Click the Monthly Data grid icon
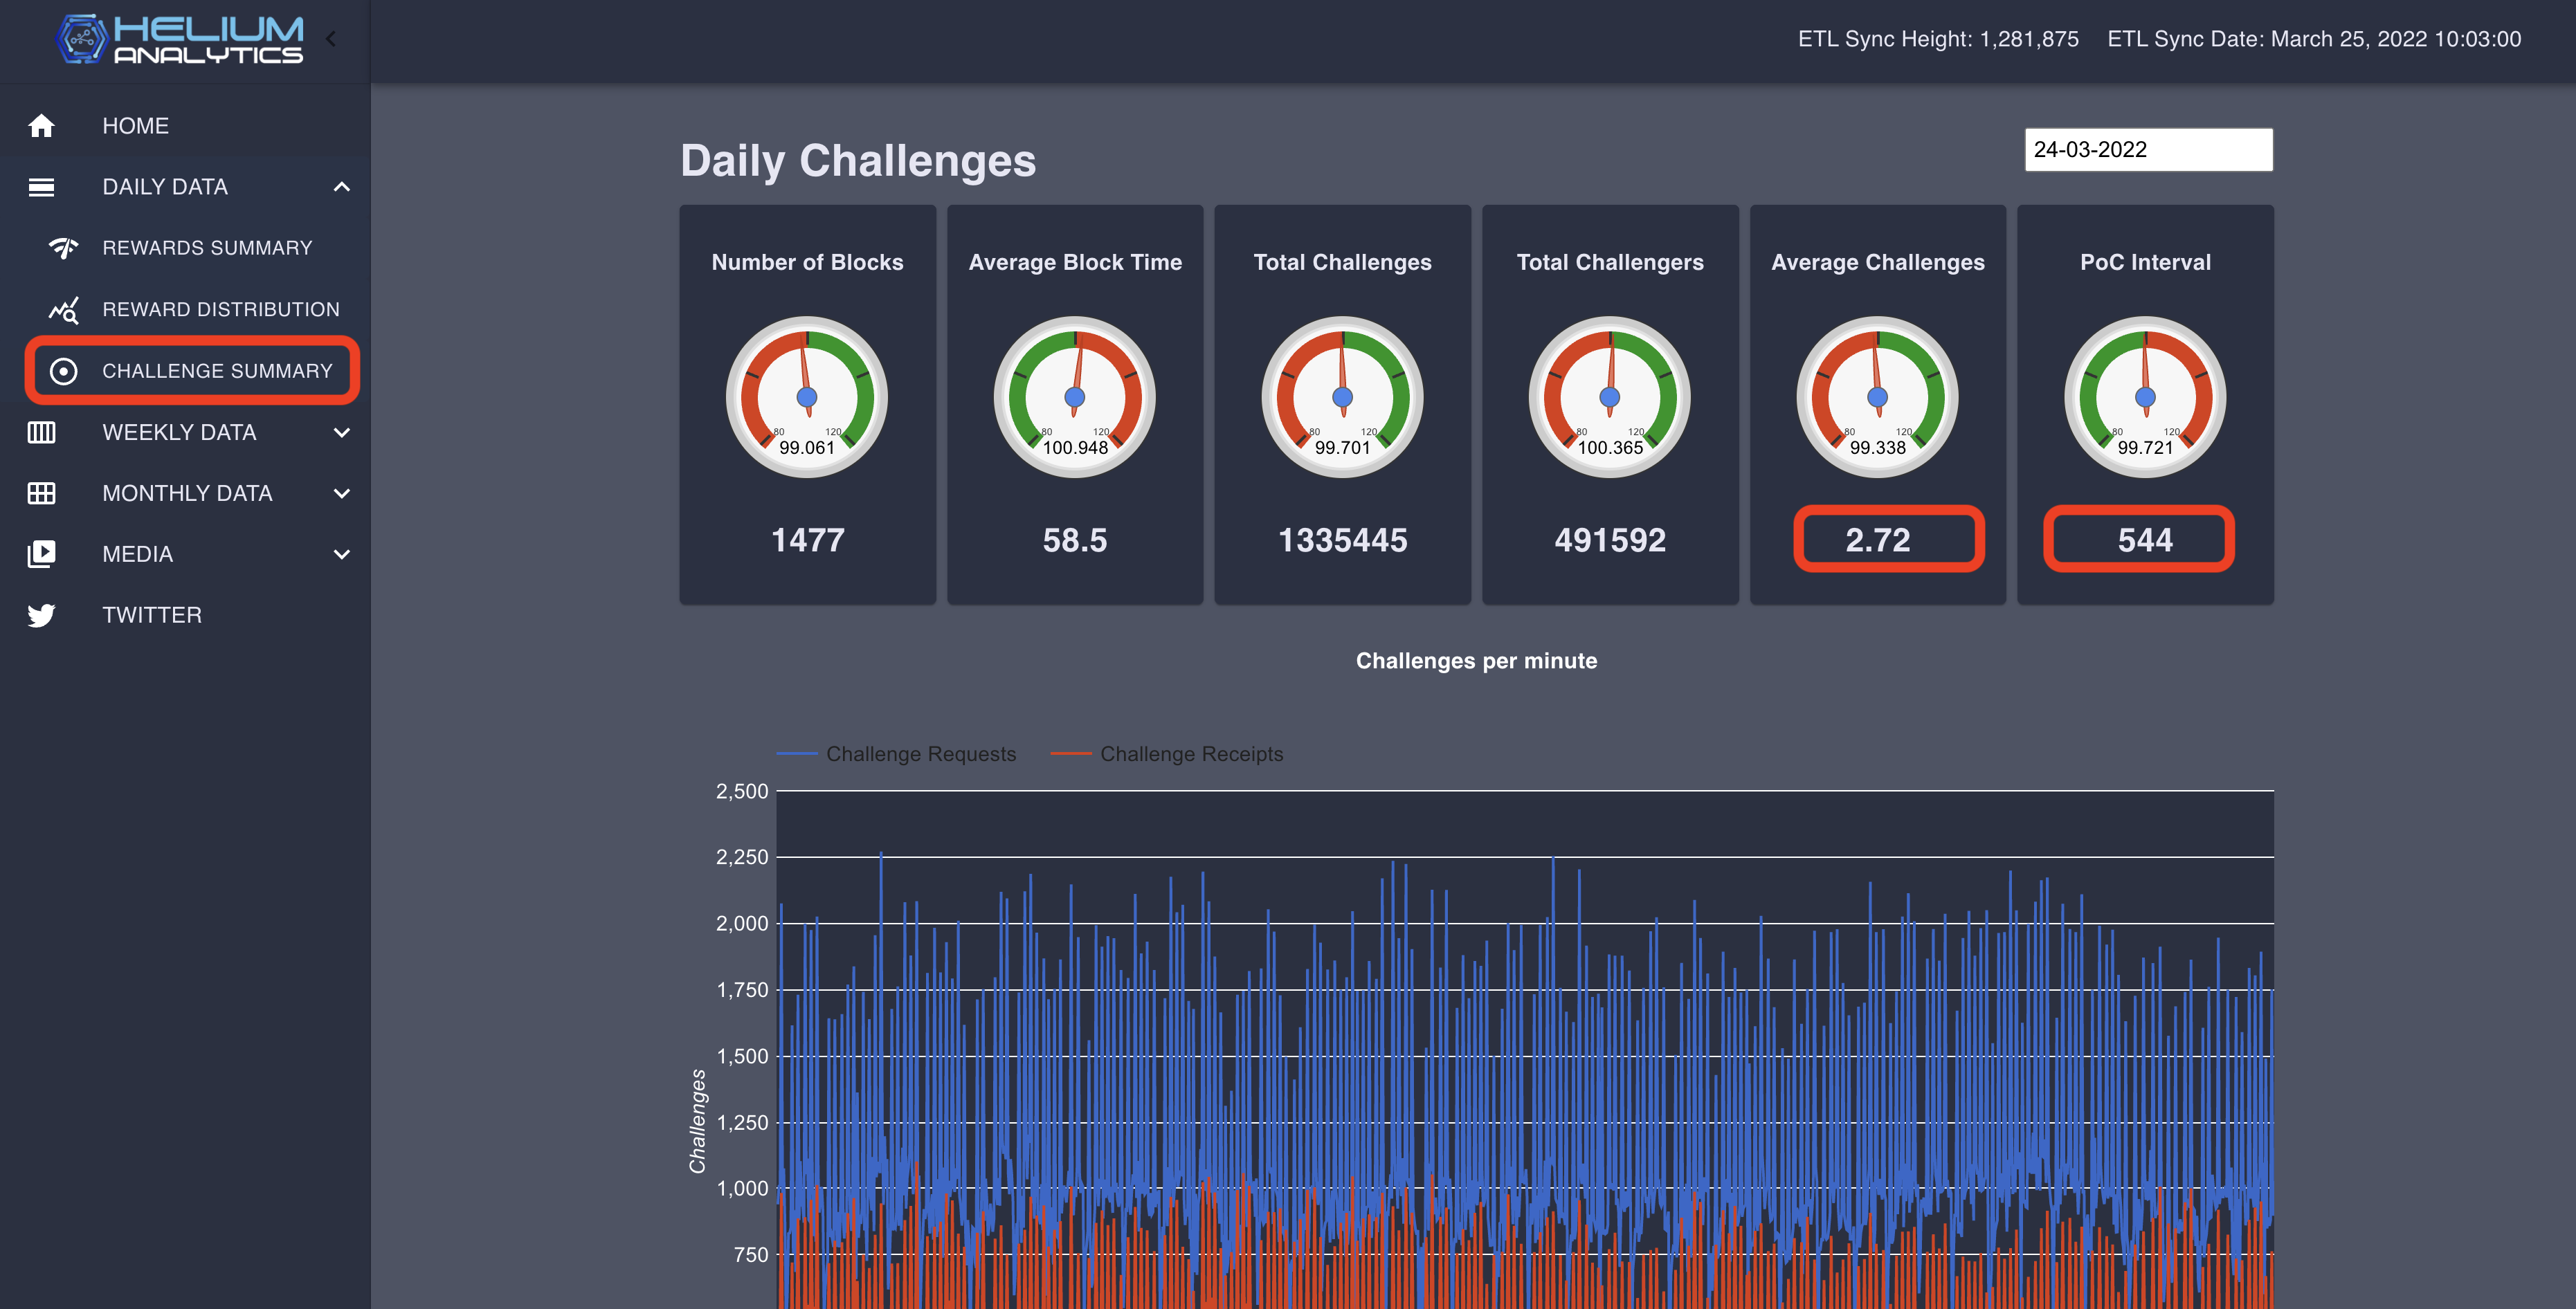This screenshot has width=2576, height=1309. click(41, 493)
